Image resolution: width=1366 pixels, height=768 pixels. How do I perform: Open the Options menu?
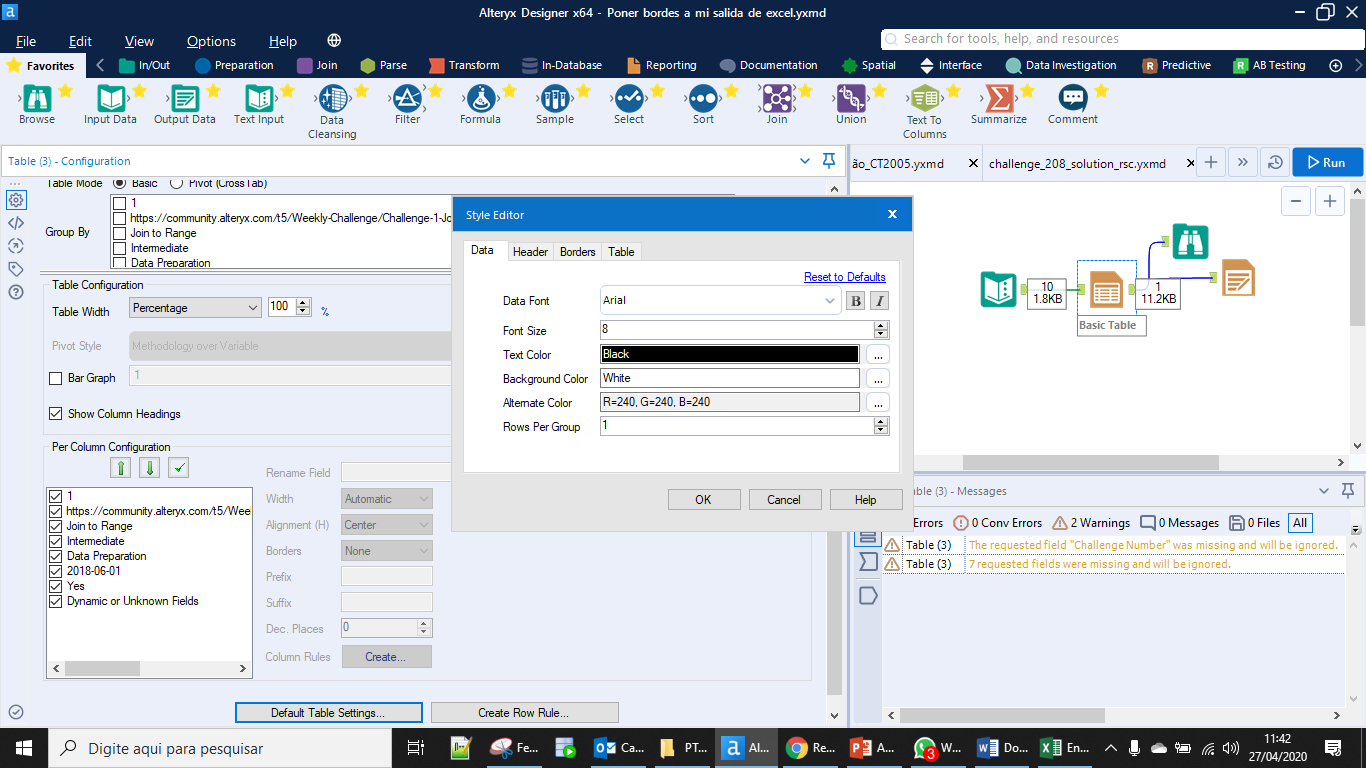pos(211,41)
